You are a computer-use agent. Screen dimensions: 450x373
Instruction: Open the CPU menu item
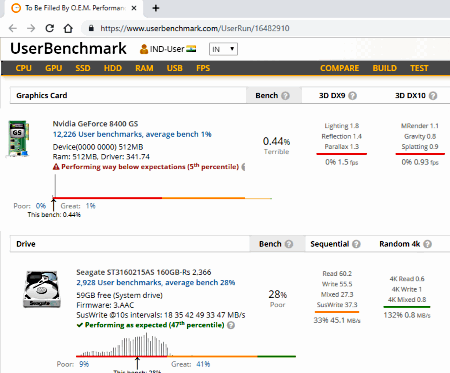coord(24,68)
